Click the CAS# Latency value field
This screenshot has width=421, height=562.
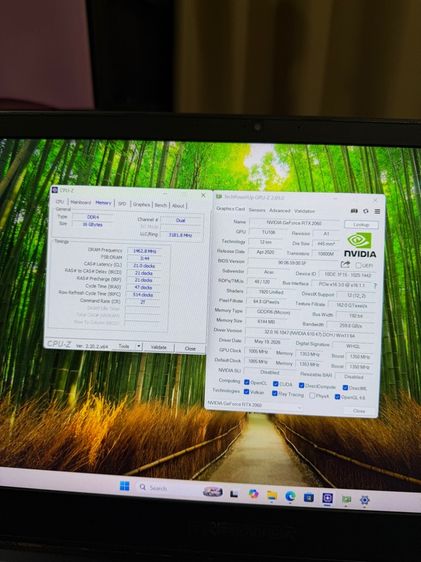(x=144, y=266)
